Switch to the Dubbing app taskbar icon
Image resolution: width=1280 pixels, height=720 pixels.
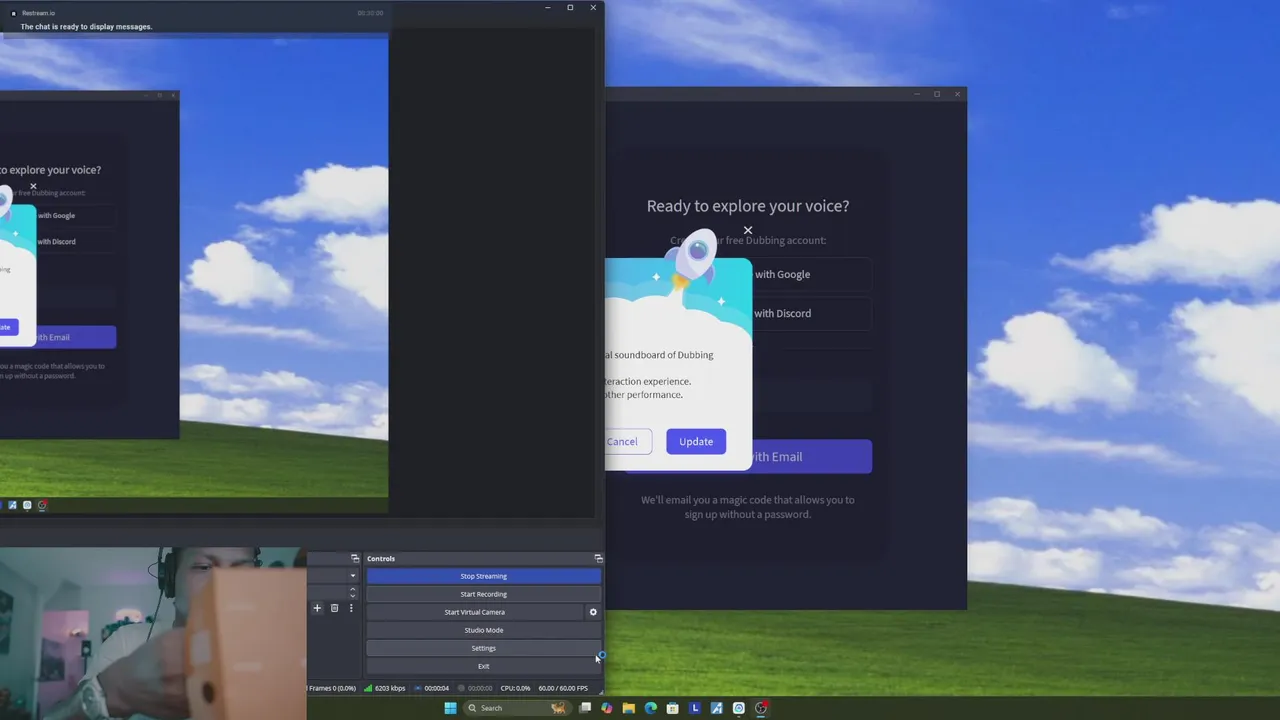(x=739, y=708)
